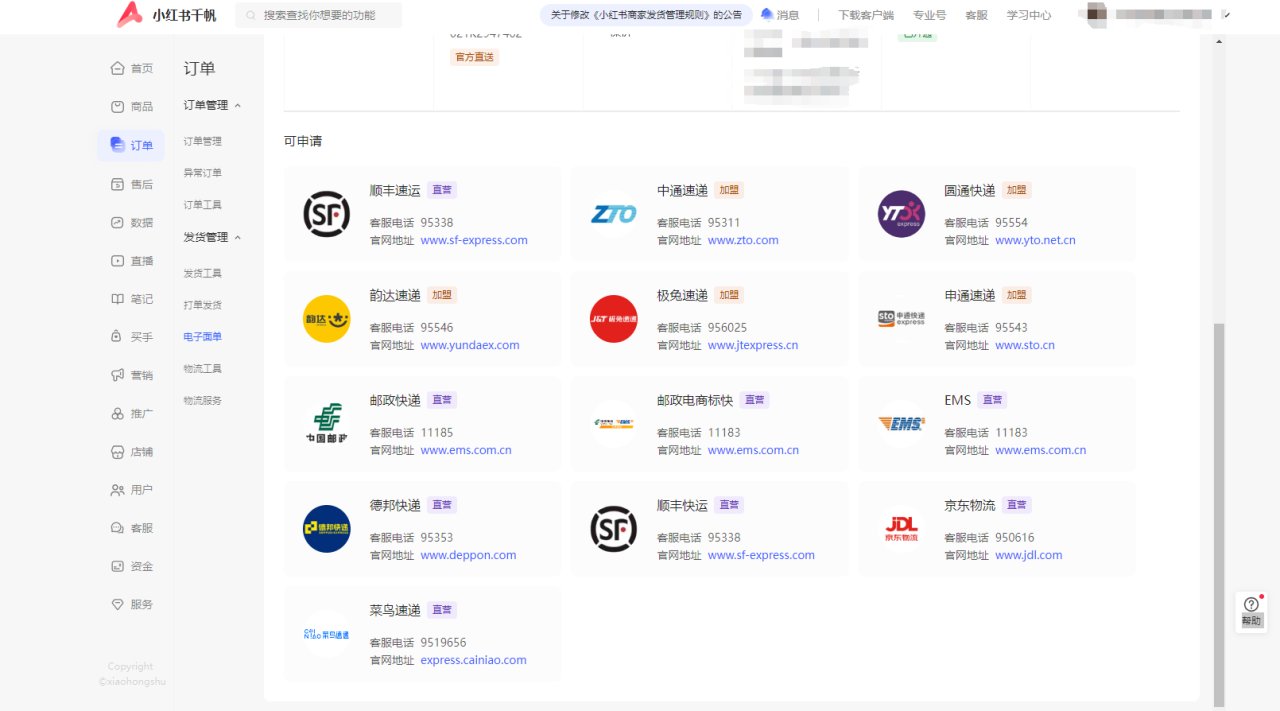Viewport: 1280px width, 711px height.
Task: Open the 营销 marketing megaphone icon
Action: 117,375
